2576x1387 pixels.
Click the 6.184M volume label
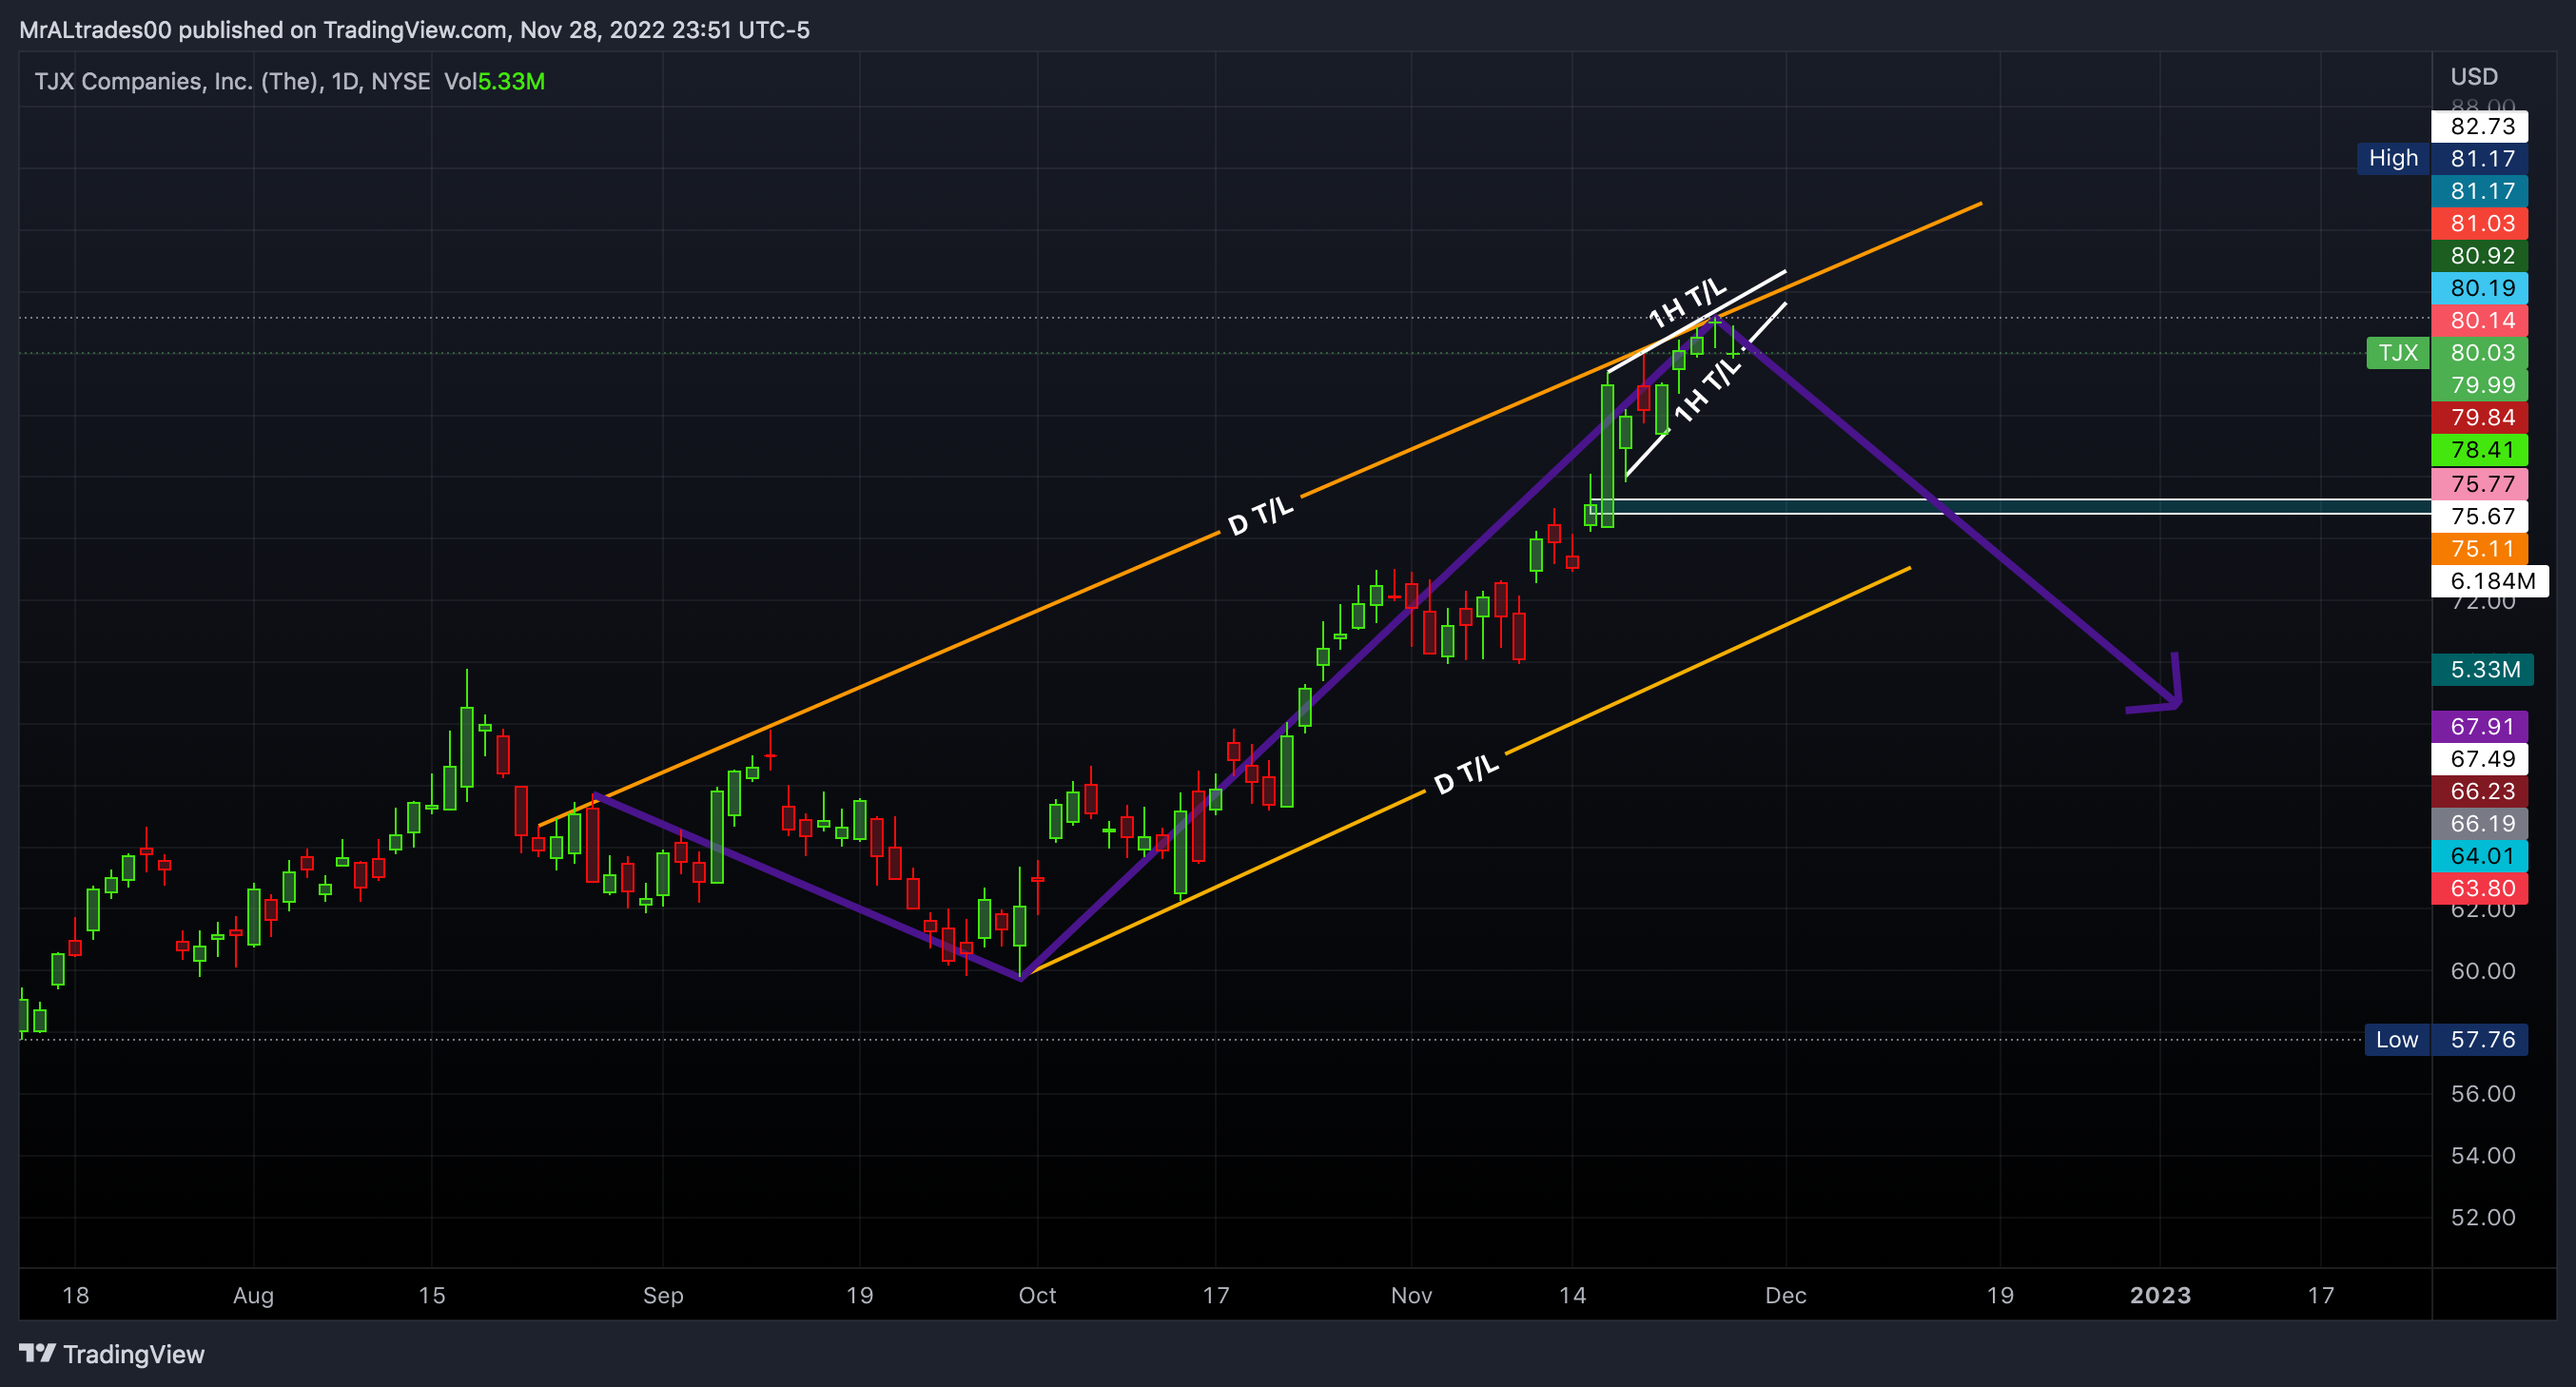[2491, 581]
